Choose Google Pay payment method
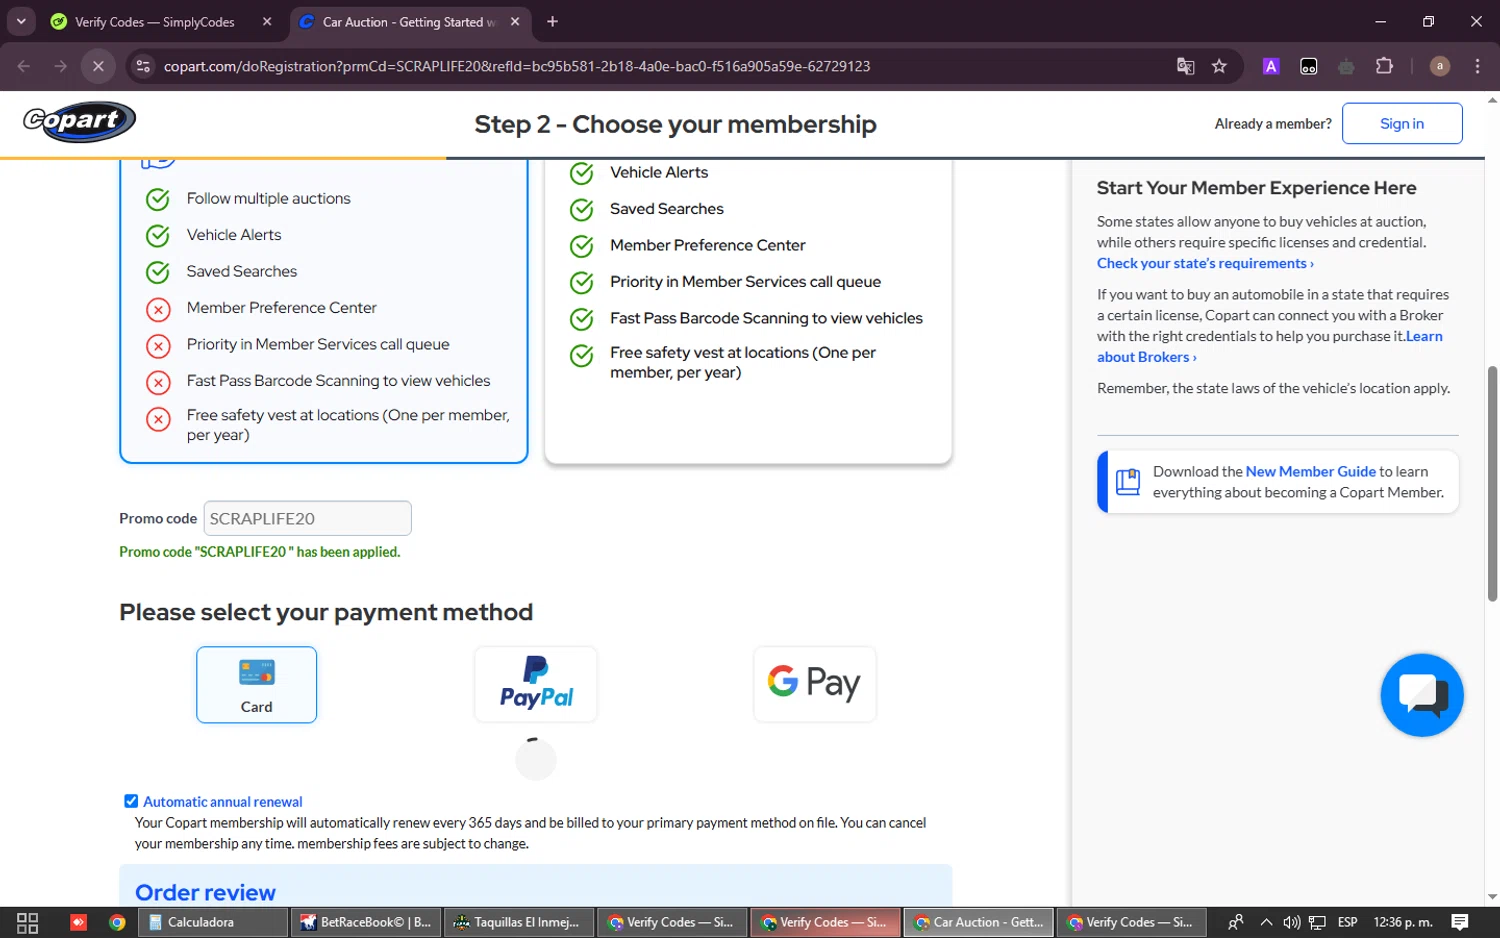Viewport: 1500px width, 938px height. click(814, 684)
